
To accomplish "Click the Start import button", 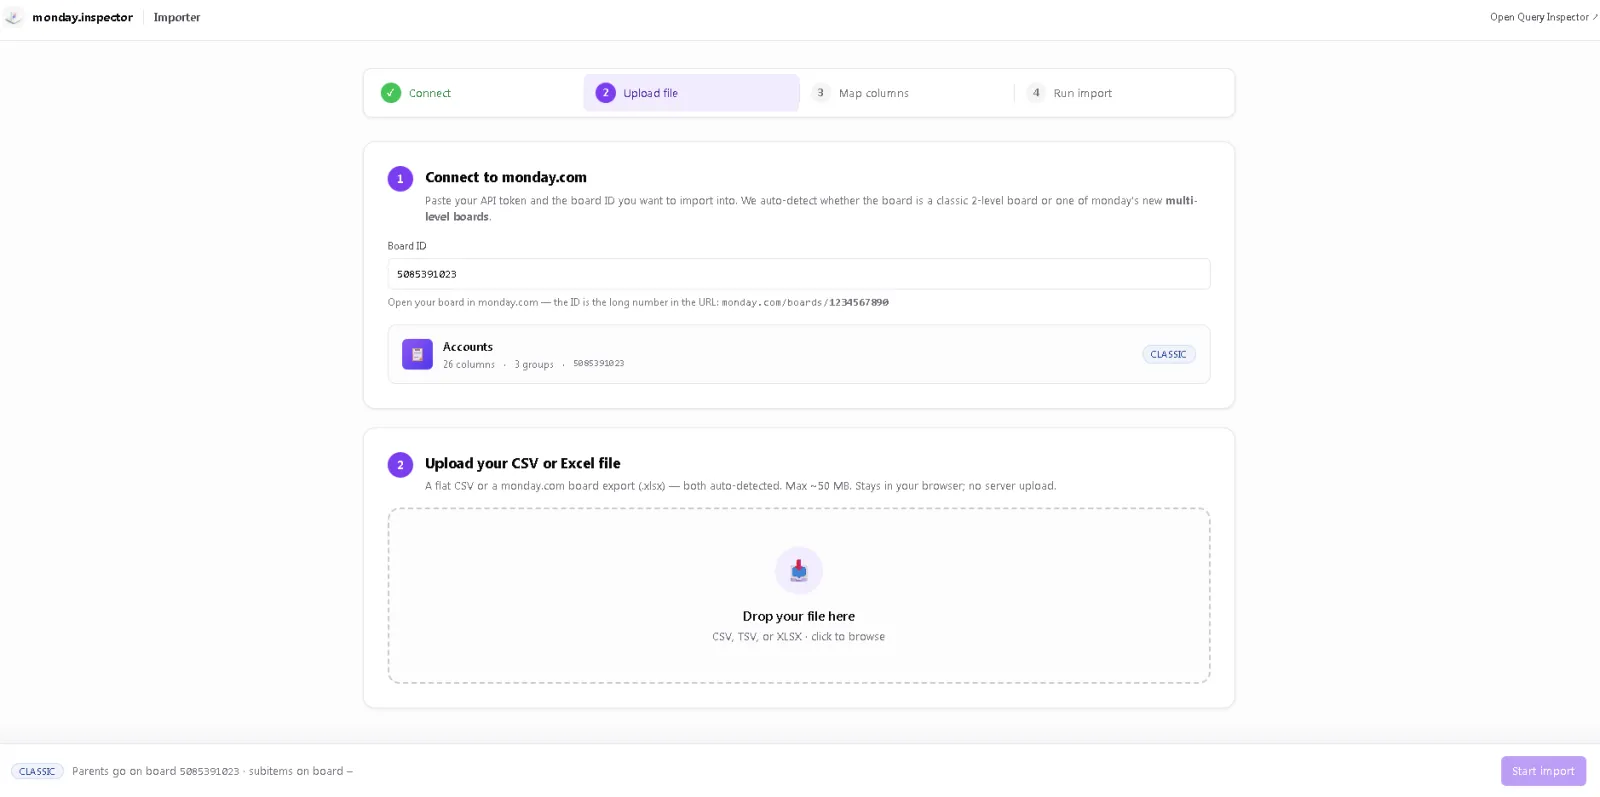I will (1543, 771).
